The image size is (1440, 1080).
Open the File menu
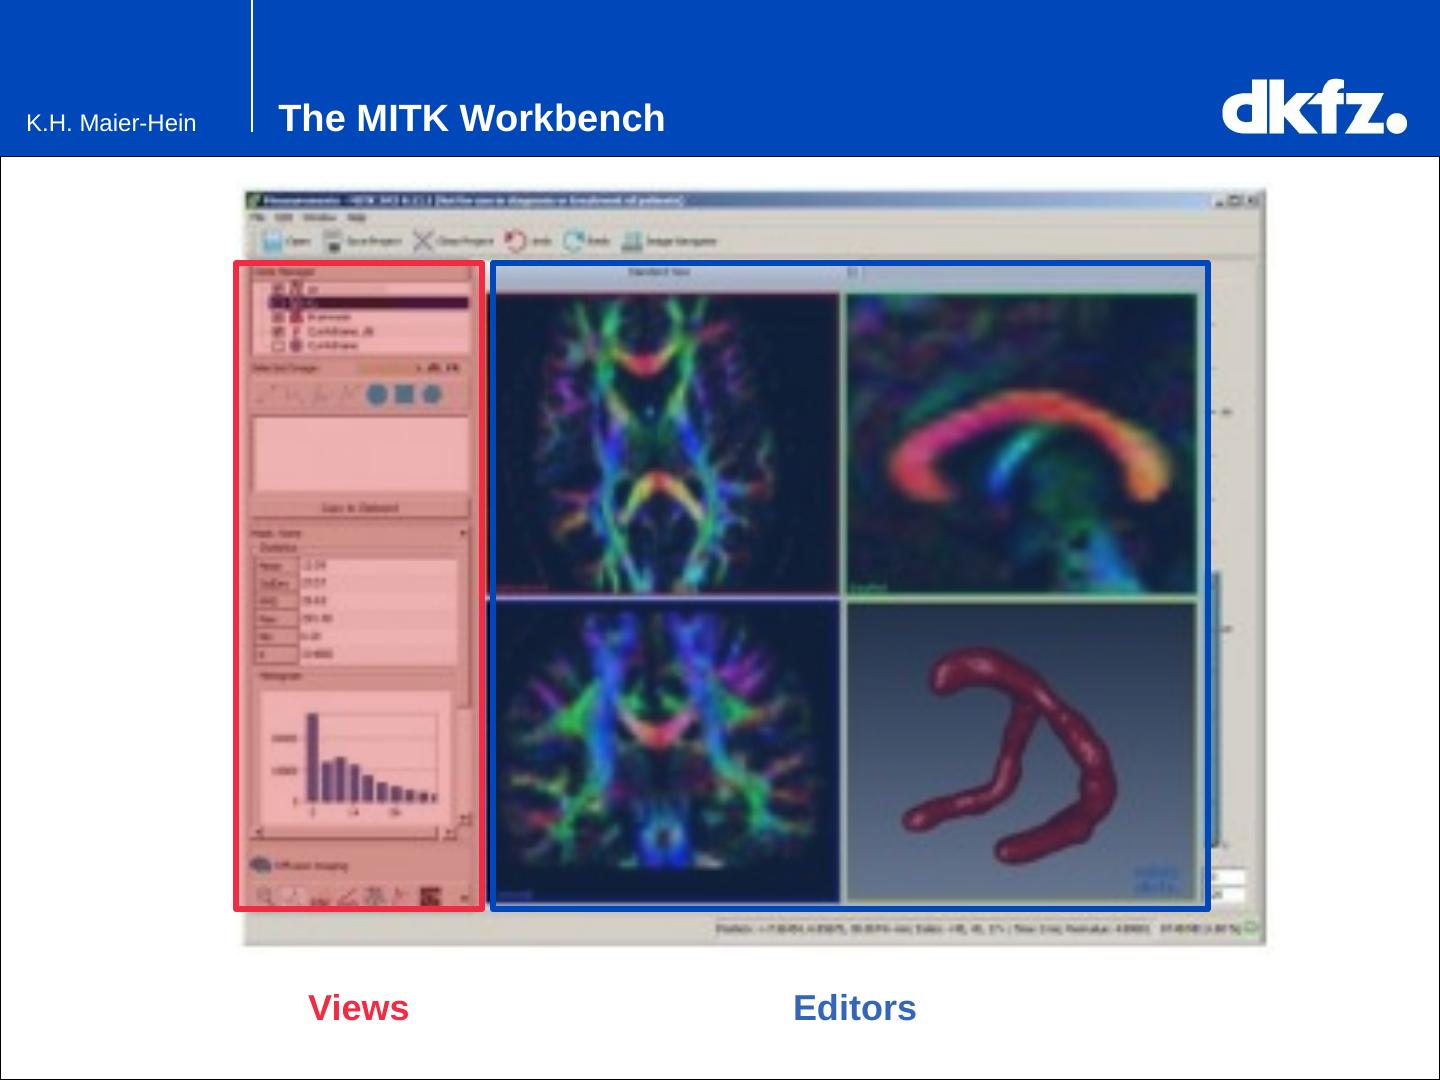coord(258,217)
